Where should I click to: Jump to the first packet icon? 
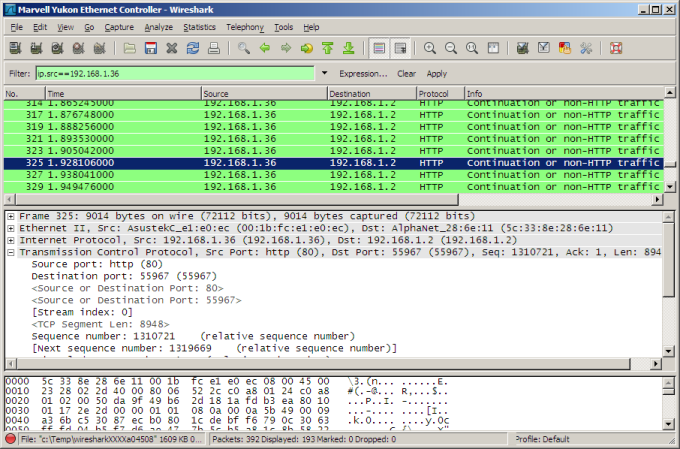tap(328, 48)
